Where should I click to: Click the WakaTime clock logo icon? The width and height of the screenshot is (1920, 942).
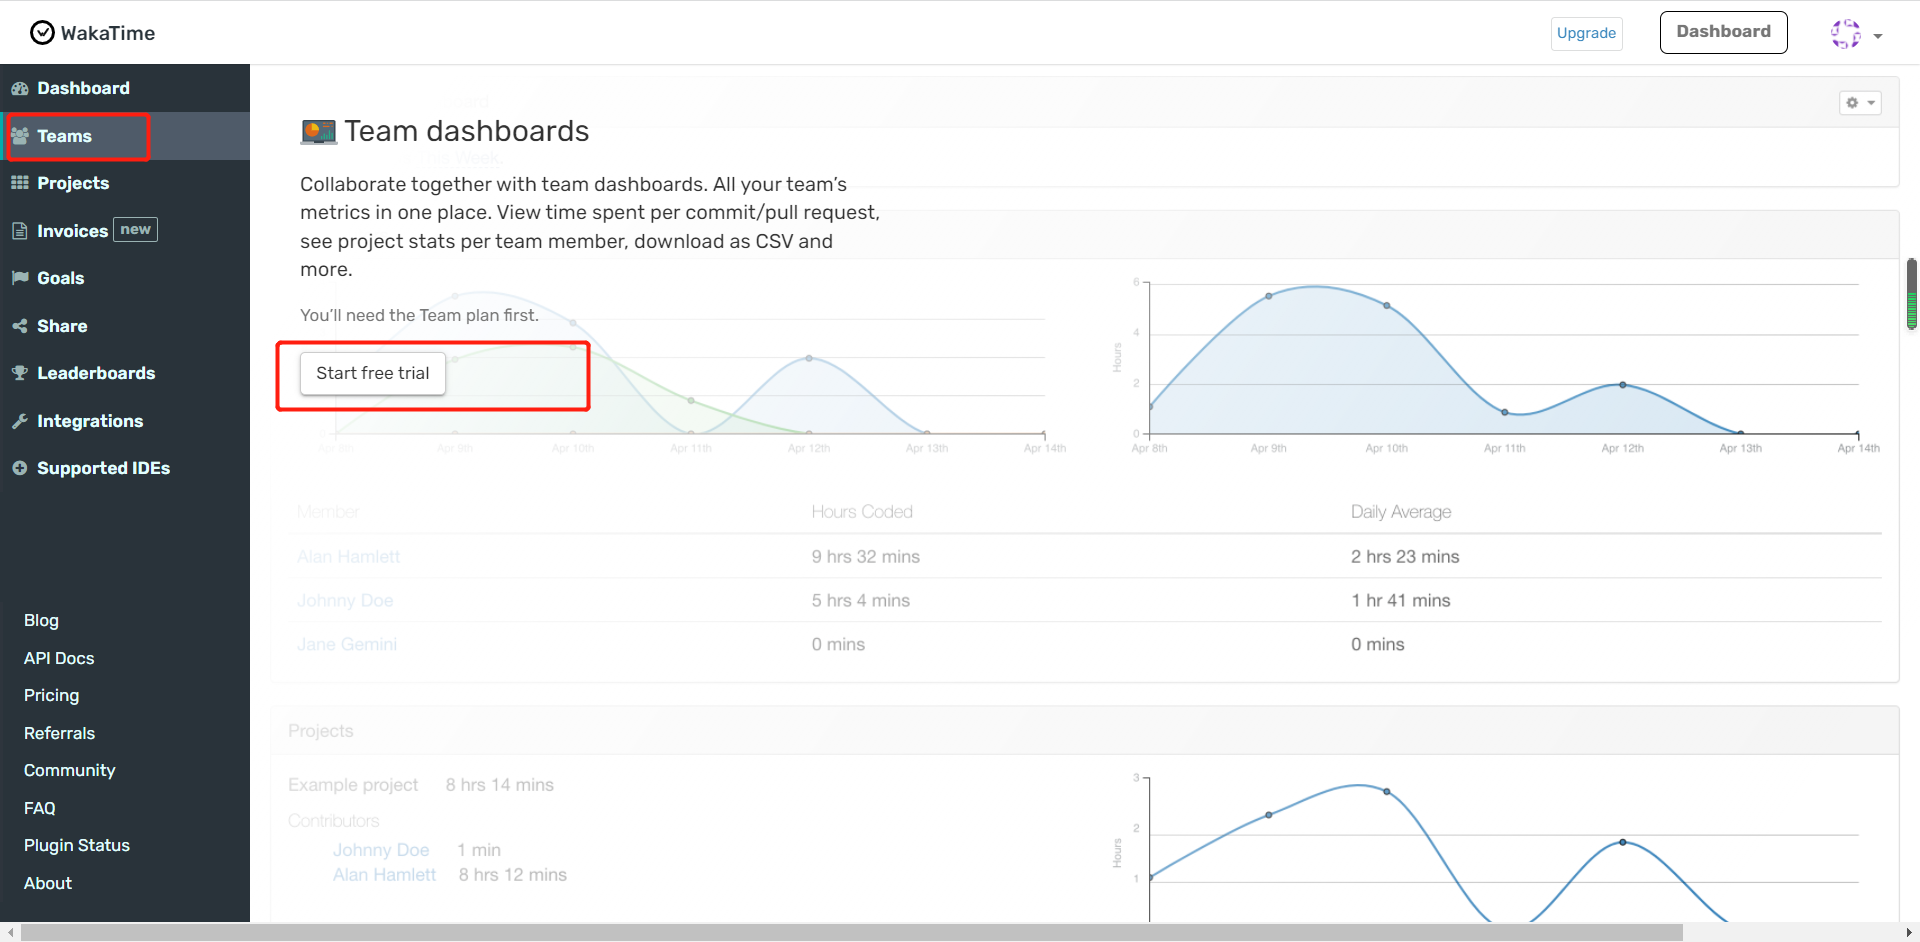(42, 33)
